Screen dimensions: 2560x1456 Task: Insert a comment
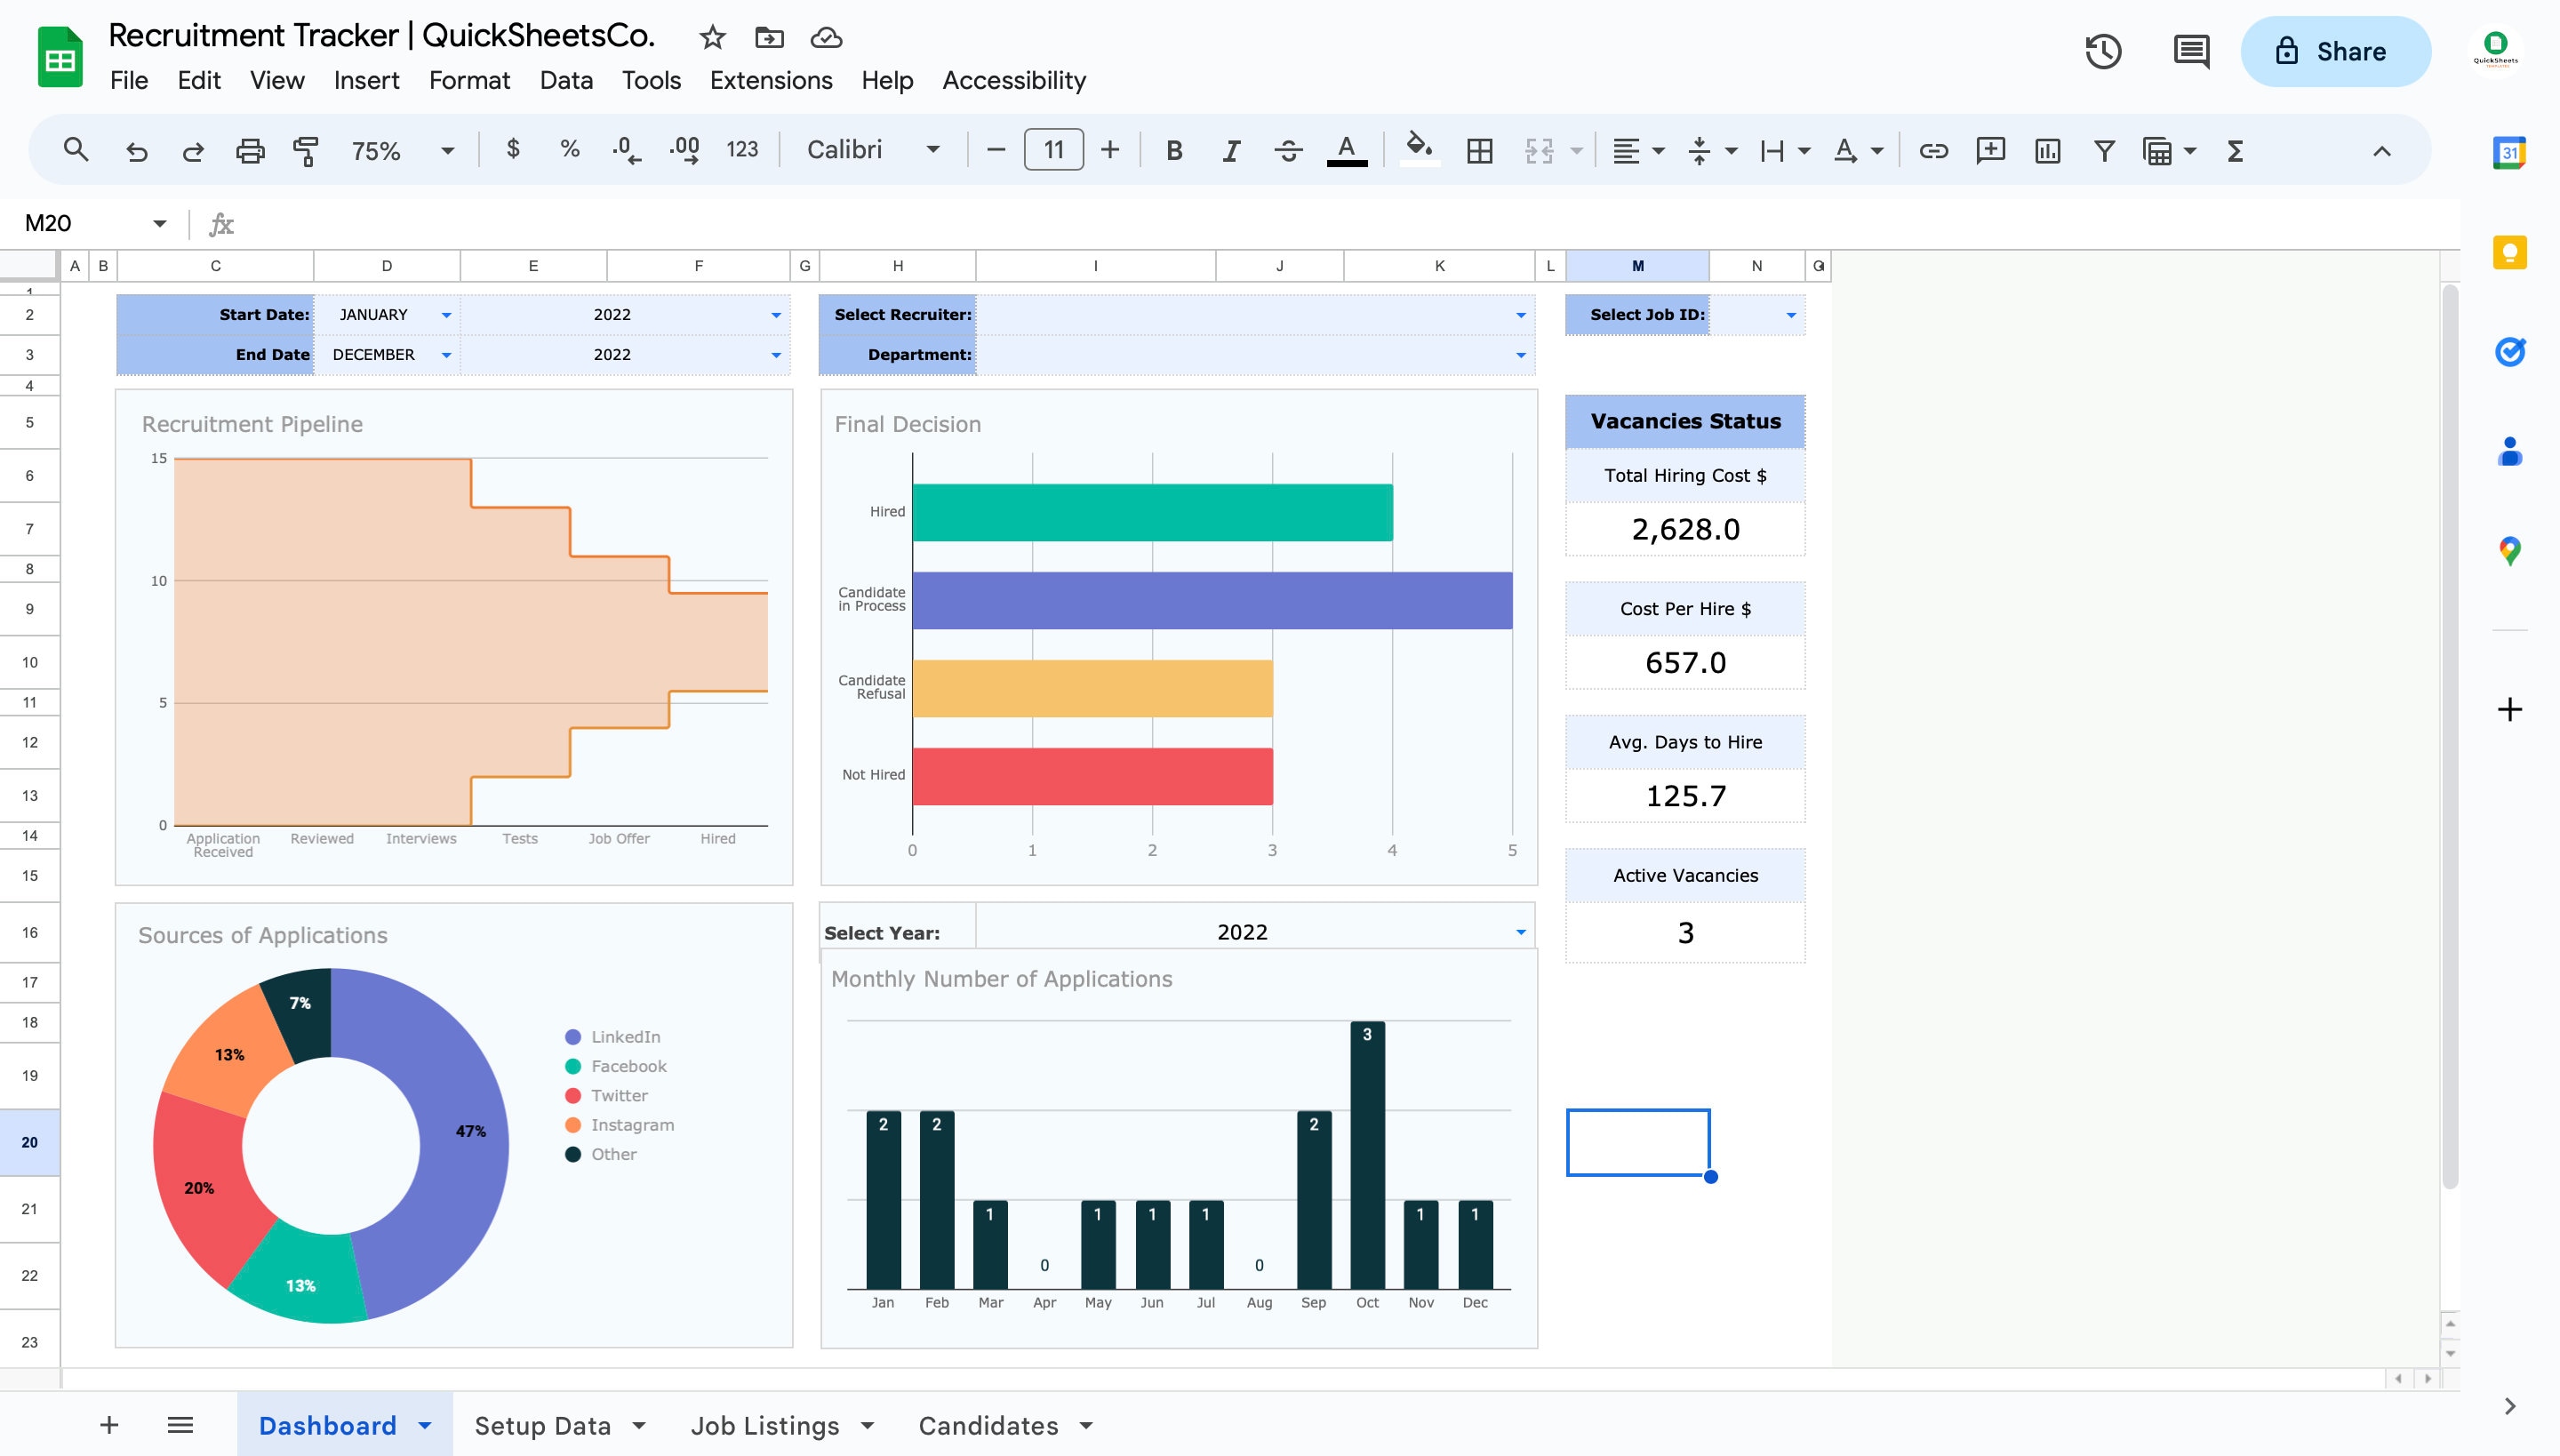(1989, 150)
